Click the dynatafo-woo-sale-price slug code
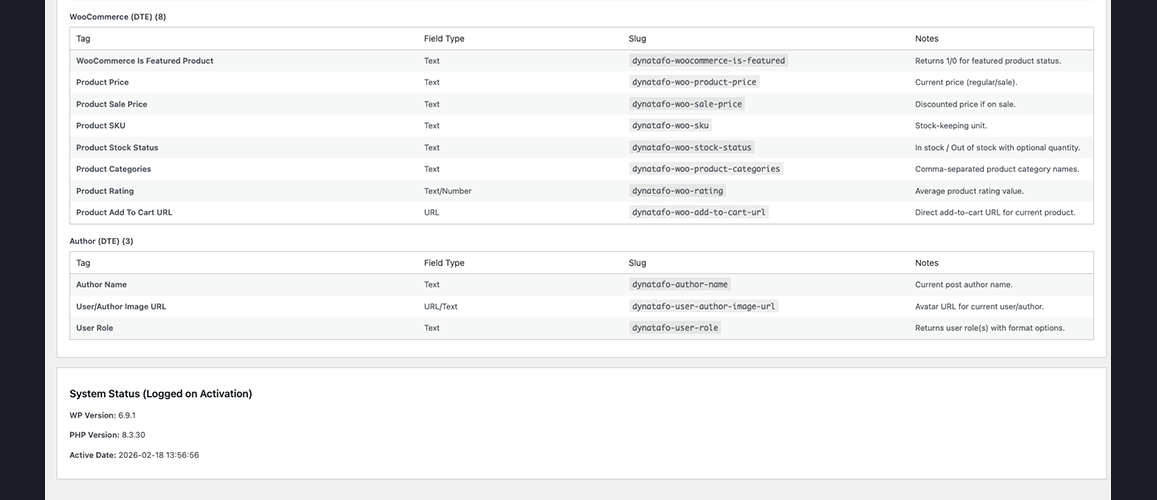Screen dimensions: 1157x500 (687, 104)
